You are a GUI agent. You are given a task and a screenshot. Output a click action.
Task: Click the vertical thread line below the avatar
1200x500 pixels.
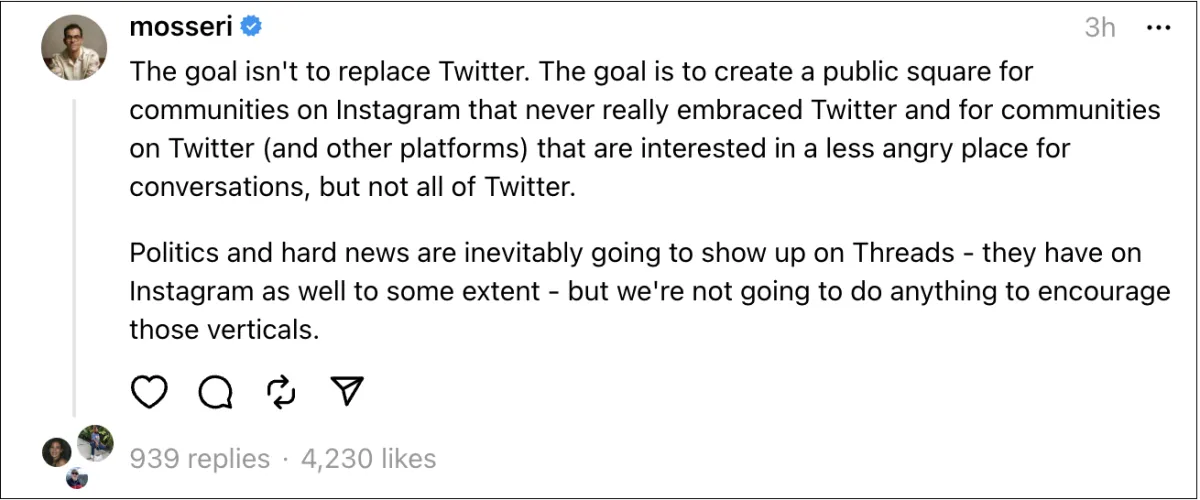74,250
